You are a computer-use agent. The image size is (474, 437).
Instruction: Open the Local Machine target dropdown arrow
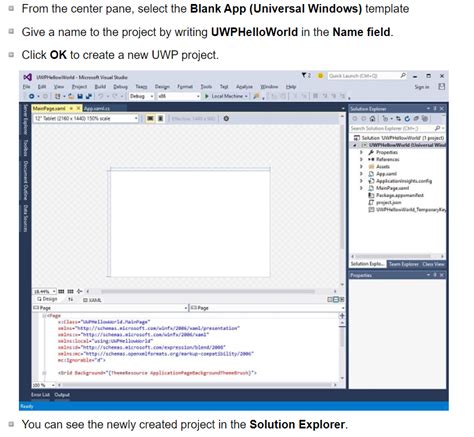click(246, 96)
